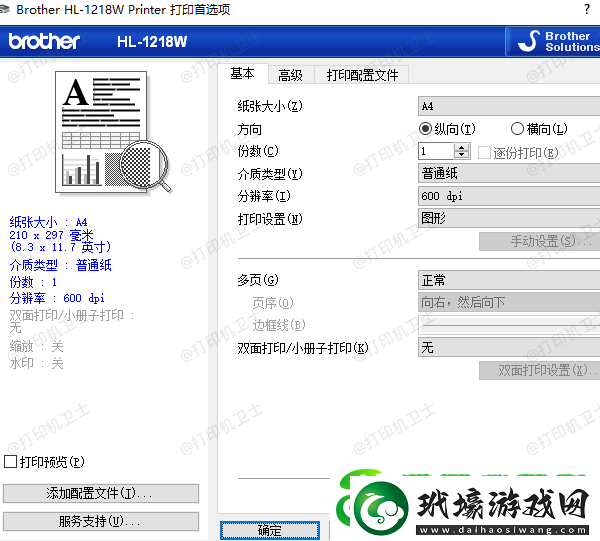600x541 pixels.
Task: Open the 页序 向右，然后向下 dropdown
Action: 509,302
